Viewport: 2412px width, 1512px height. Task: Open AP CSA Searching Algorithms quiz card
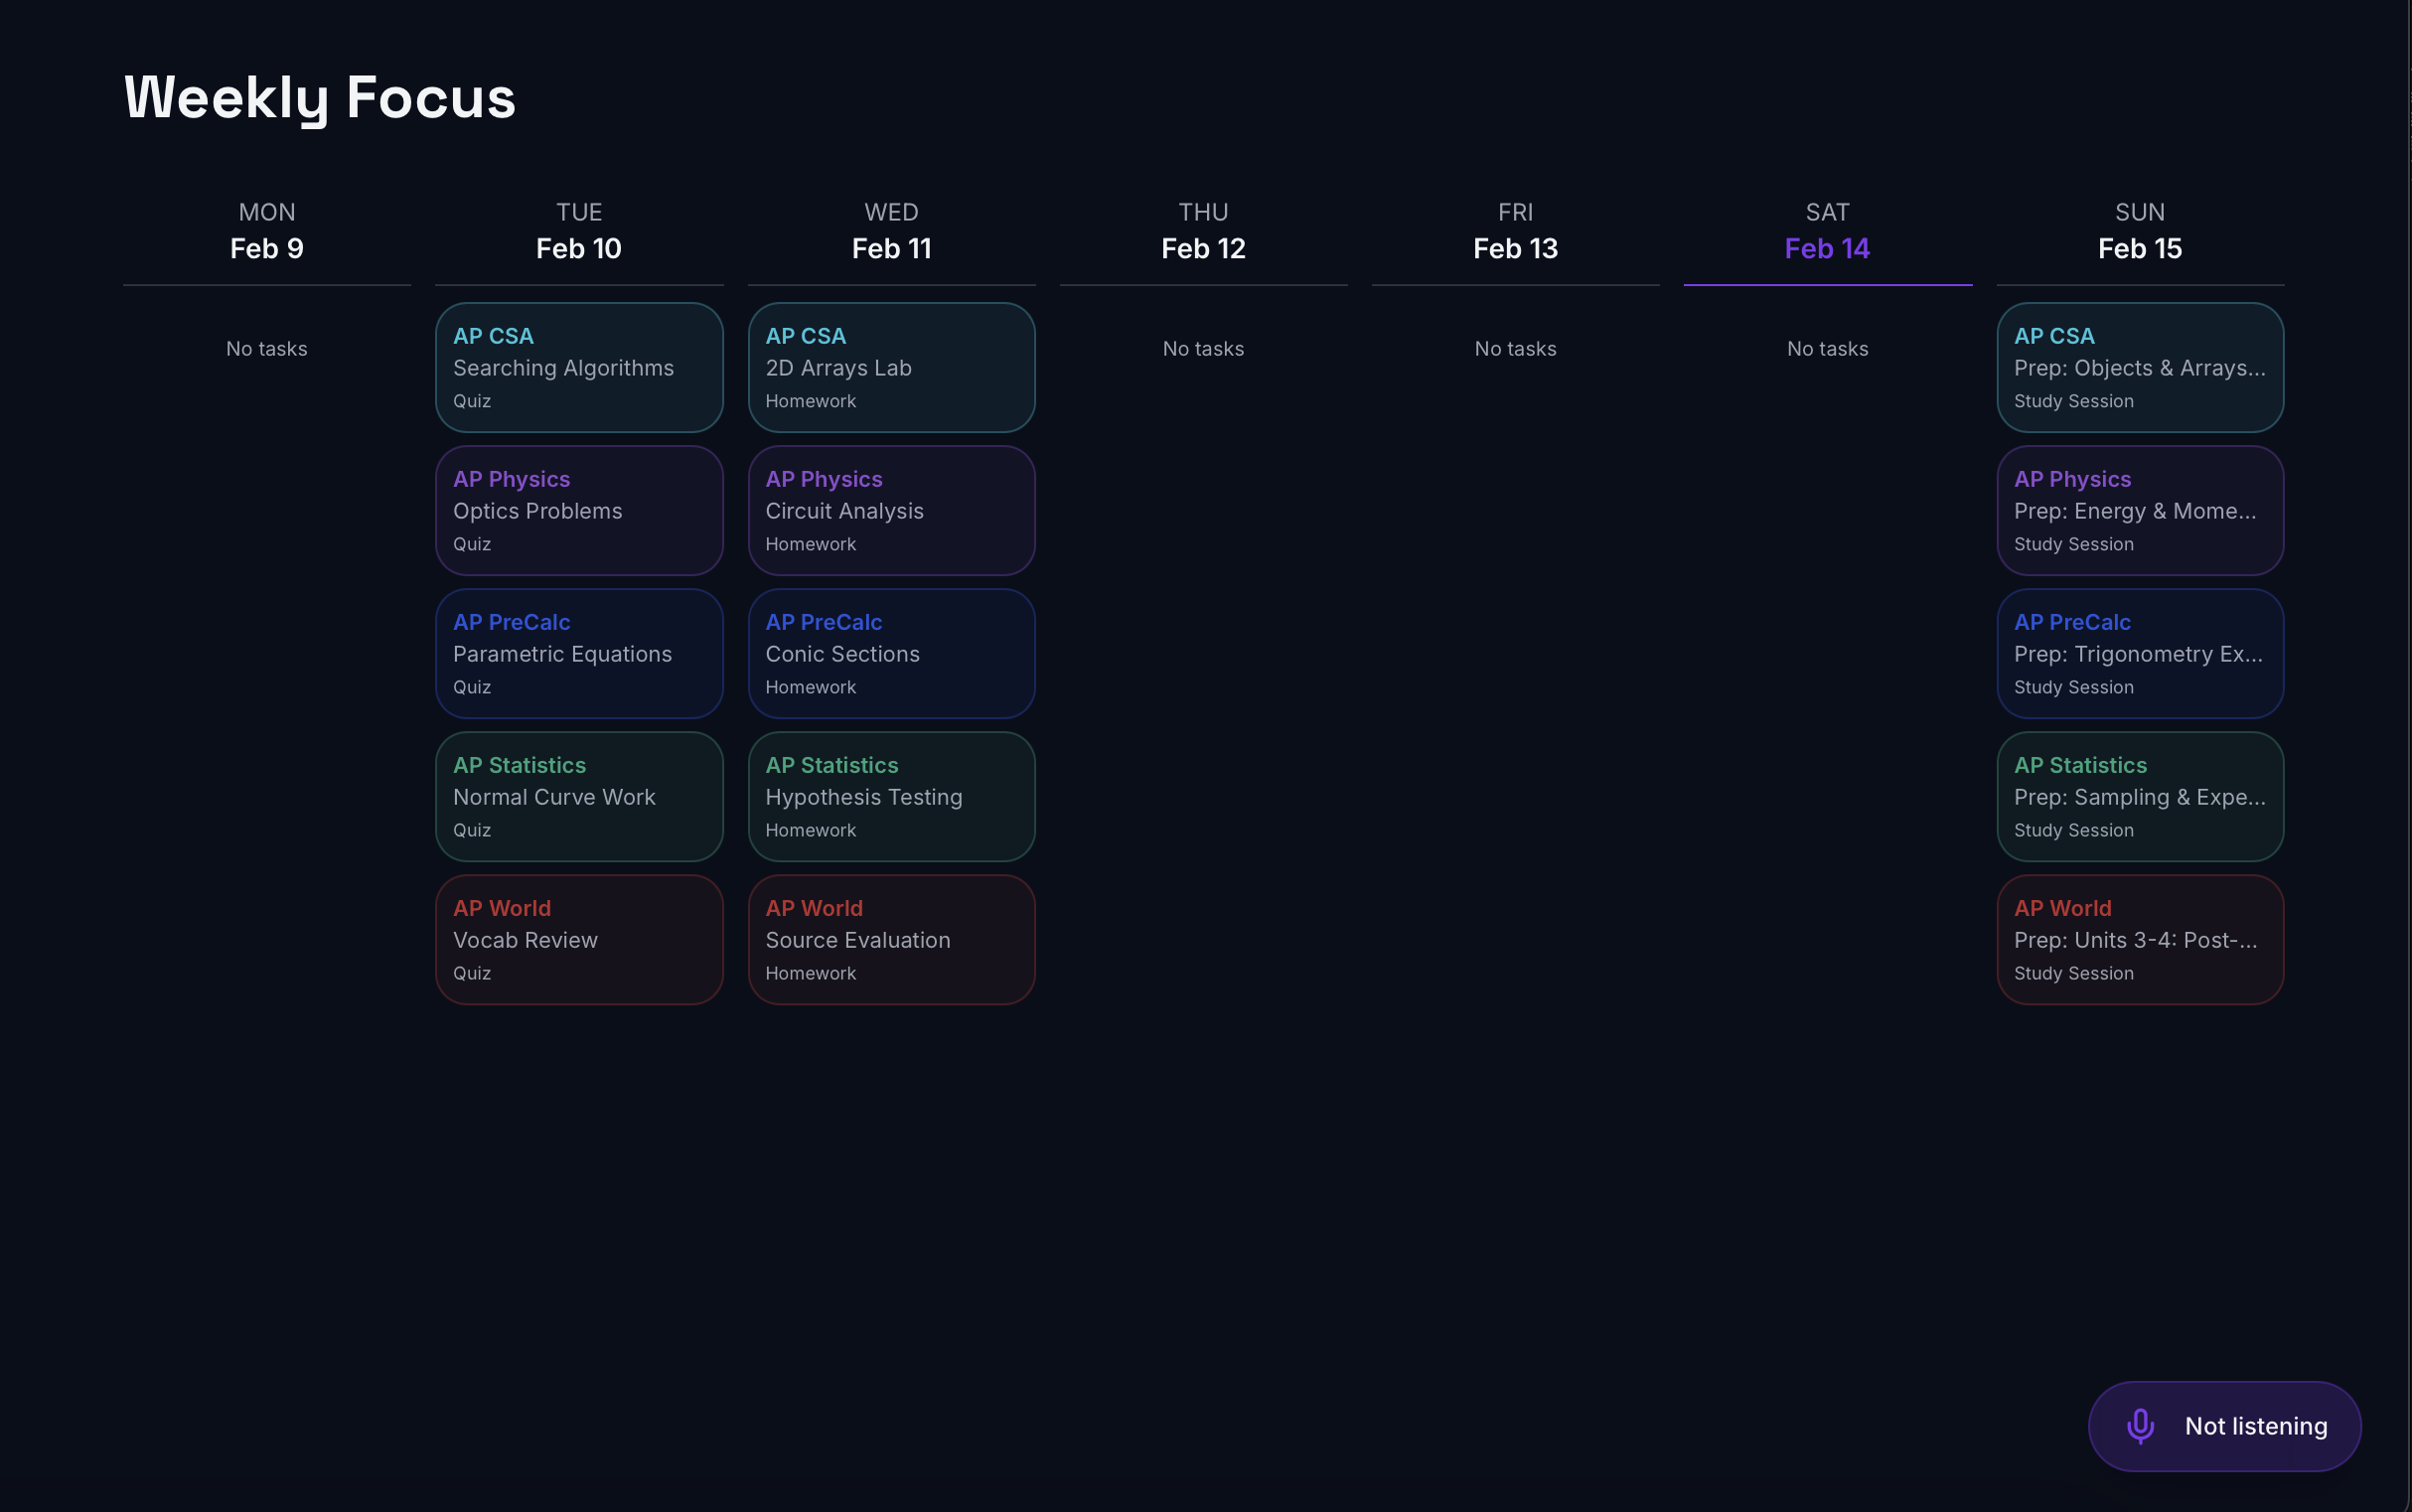tap(579, 368)
